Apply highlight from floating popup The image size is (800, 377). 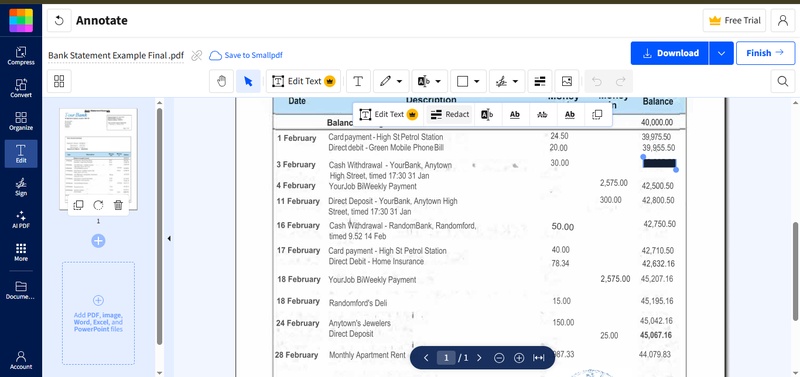tap(487, 114)
